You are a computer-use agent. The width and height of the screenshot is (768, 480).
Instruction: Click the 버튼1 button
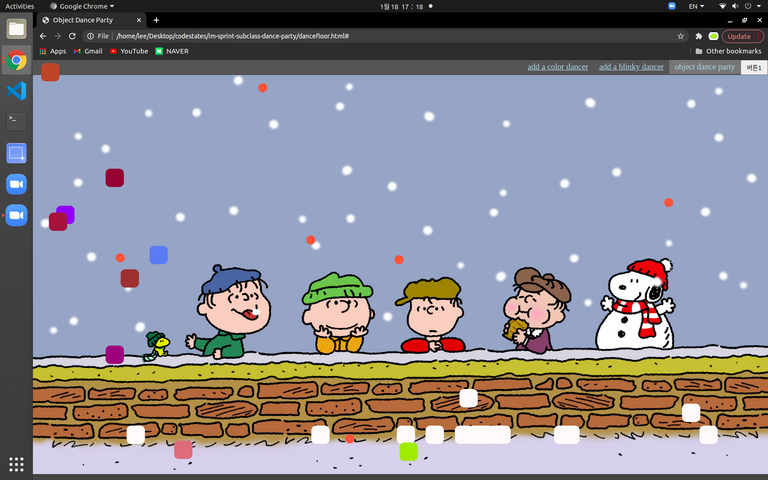[x=754, y=68]
